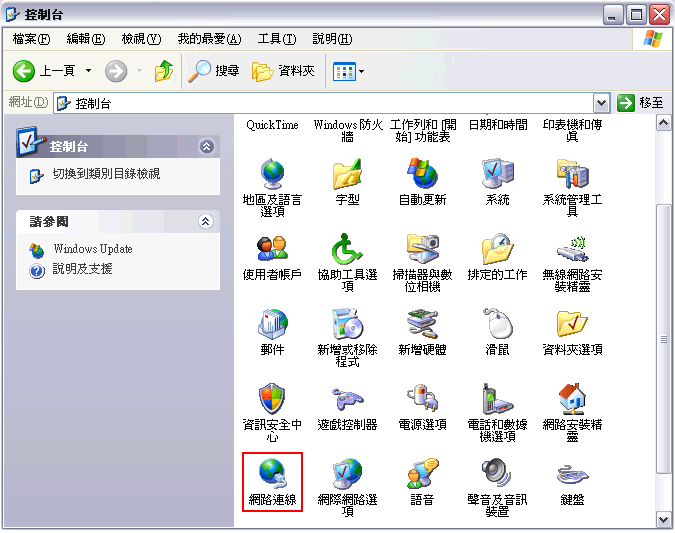Open 網路安裝精靈 house icon
675x533 pixels.
tap(572, 399)
